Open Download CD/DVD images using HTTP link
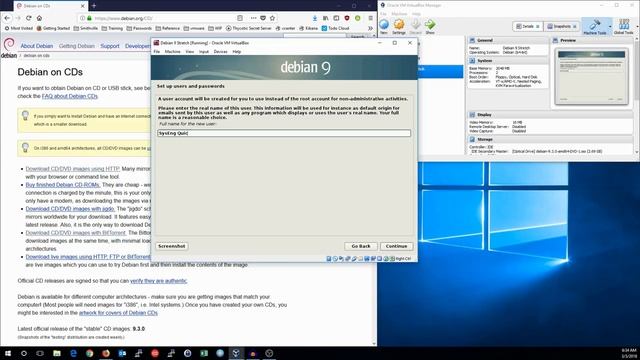Viewport: 640px width, 360px height. pos(73,169)
